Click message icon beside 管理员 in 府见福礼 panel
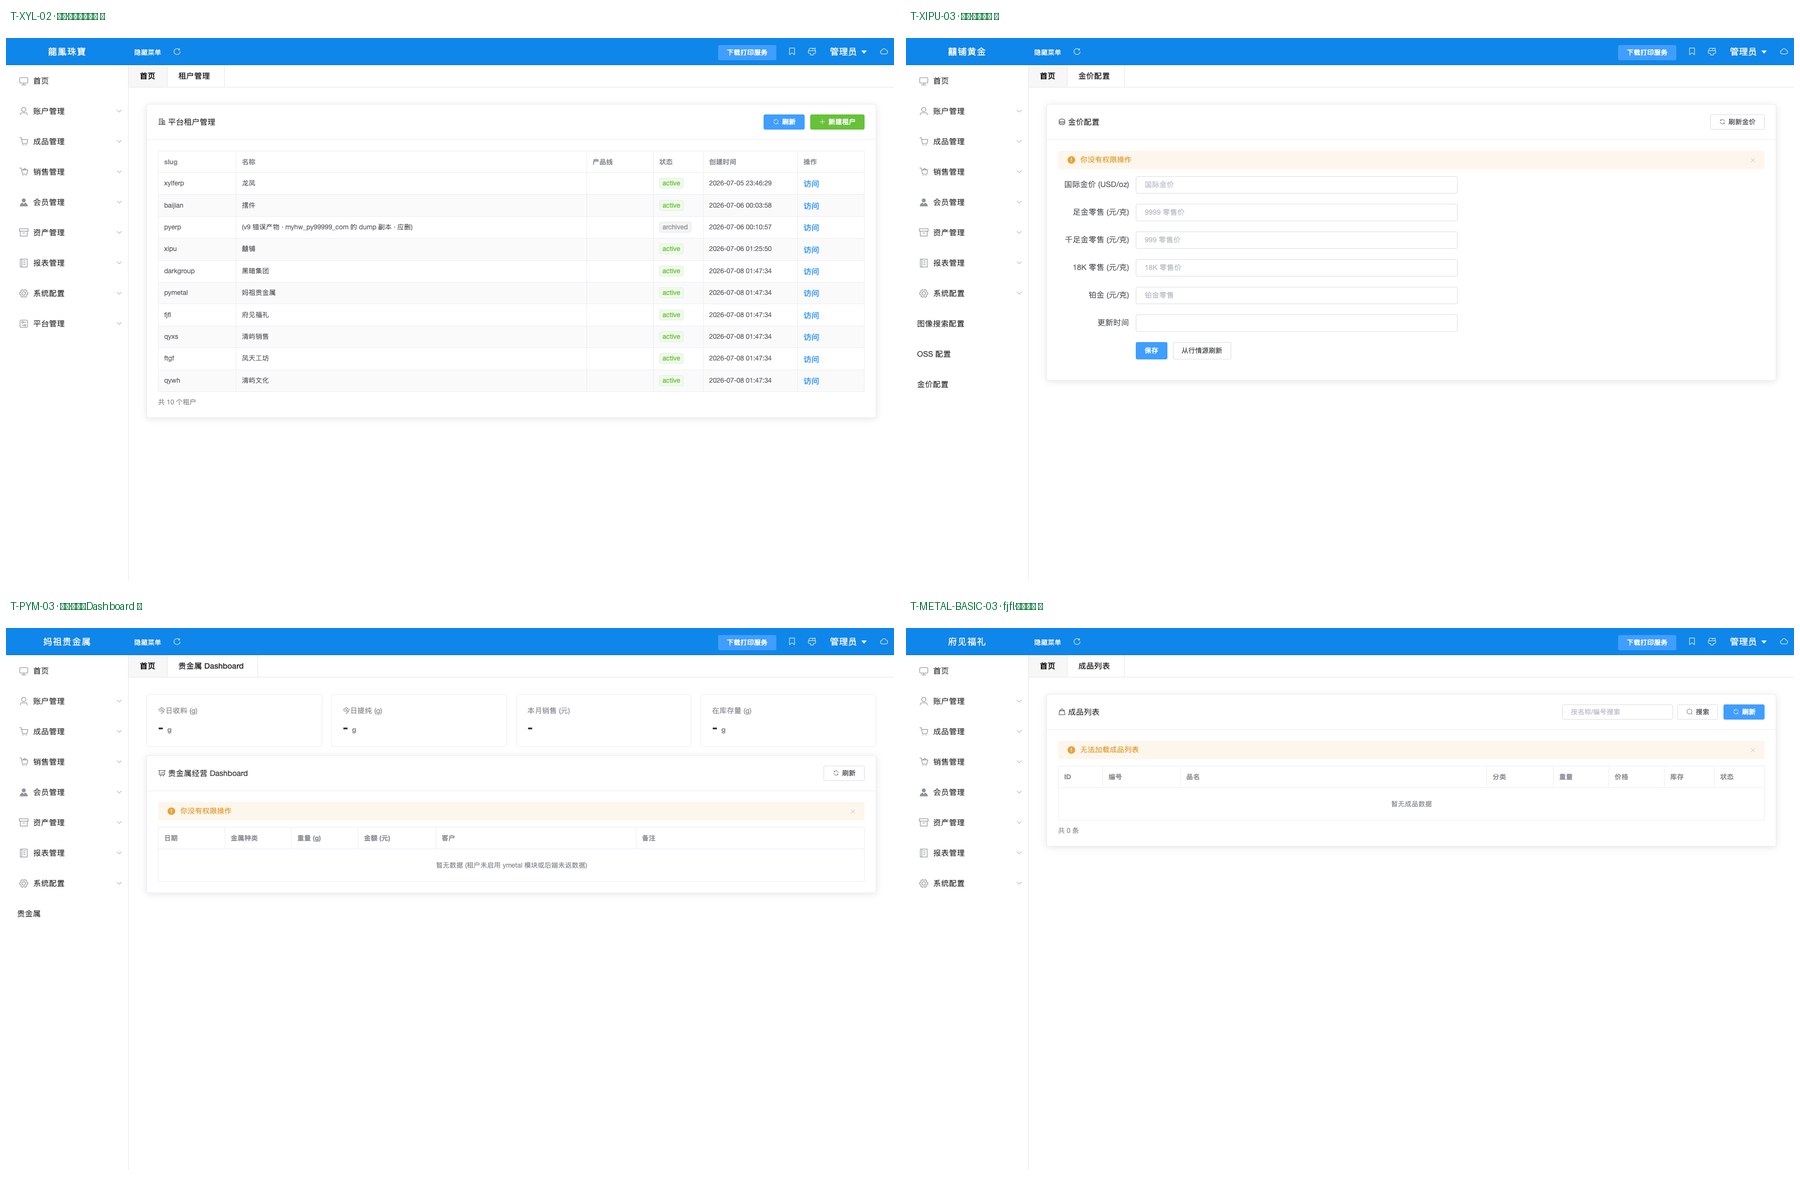The image size is (1800, 1180). [1712, 642]
